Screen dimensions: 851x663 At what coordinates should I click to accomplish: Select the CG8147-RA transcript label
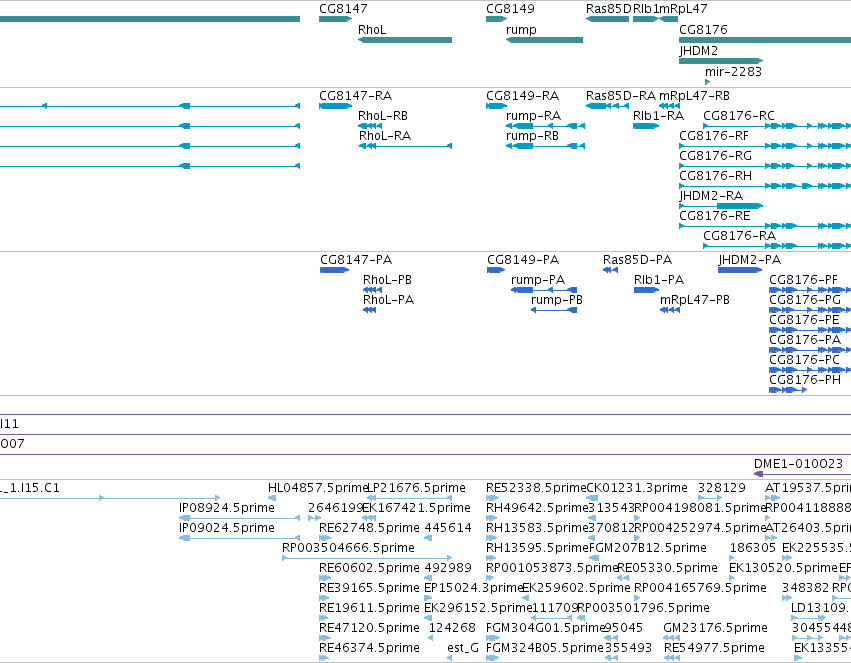coord(355,96)
